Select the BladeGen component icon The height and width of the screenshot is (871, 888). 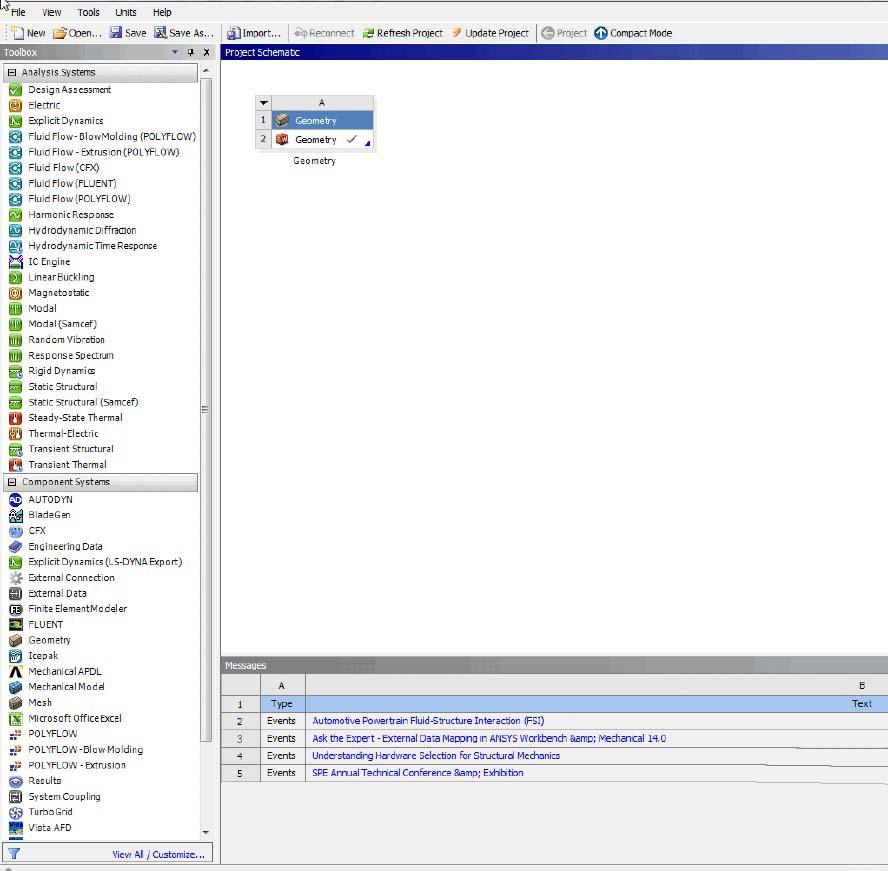(x=15, y=515)
